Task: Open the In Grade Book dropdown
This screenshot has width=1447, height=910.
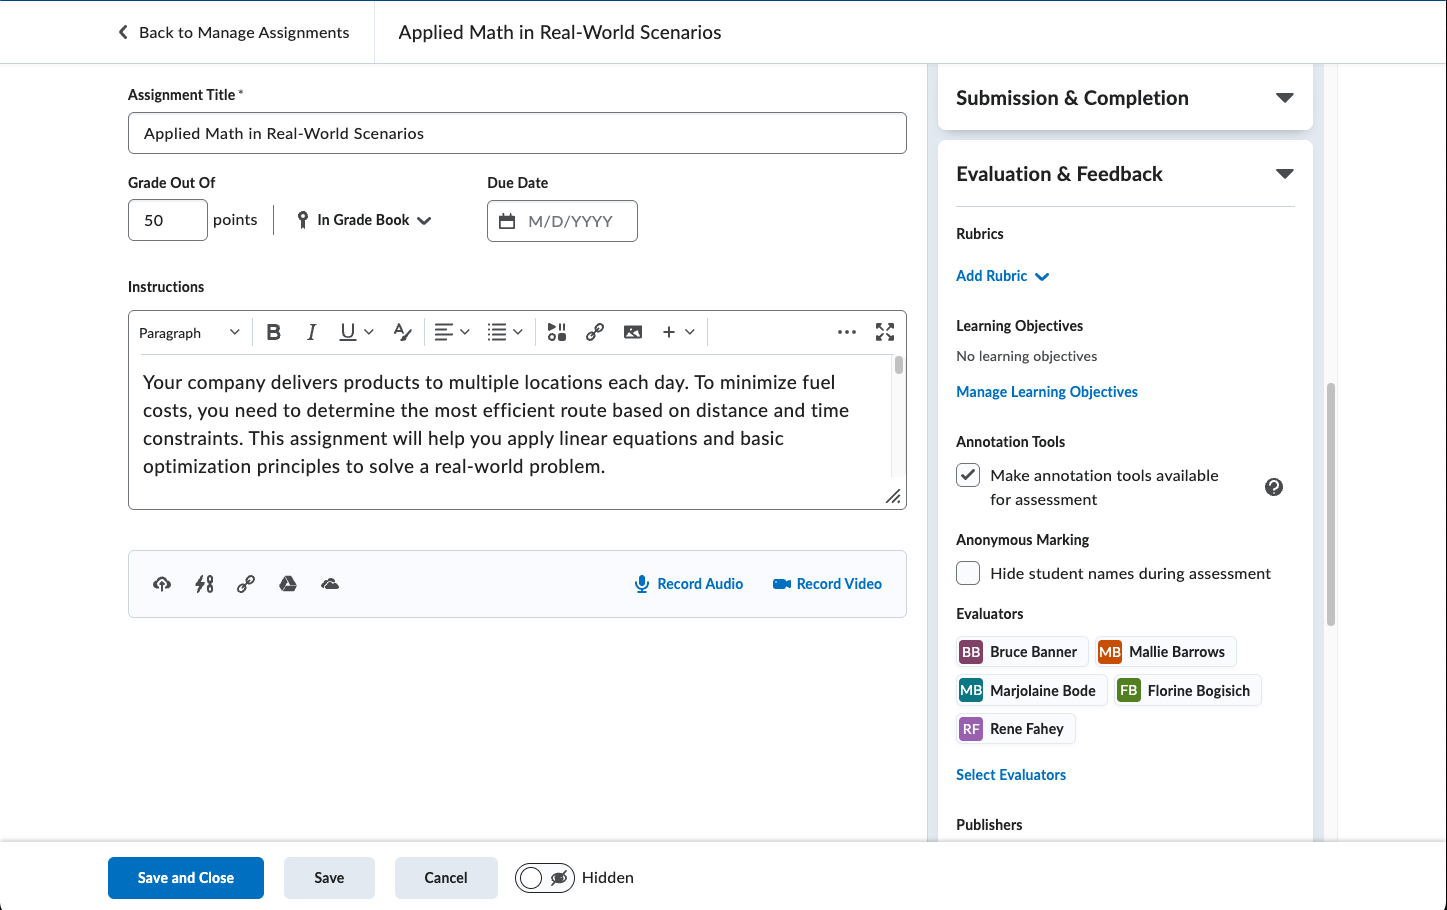Action: click(365, 220)
